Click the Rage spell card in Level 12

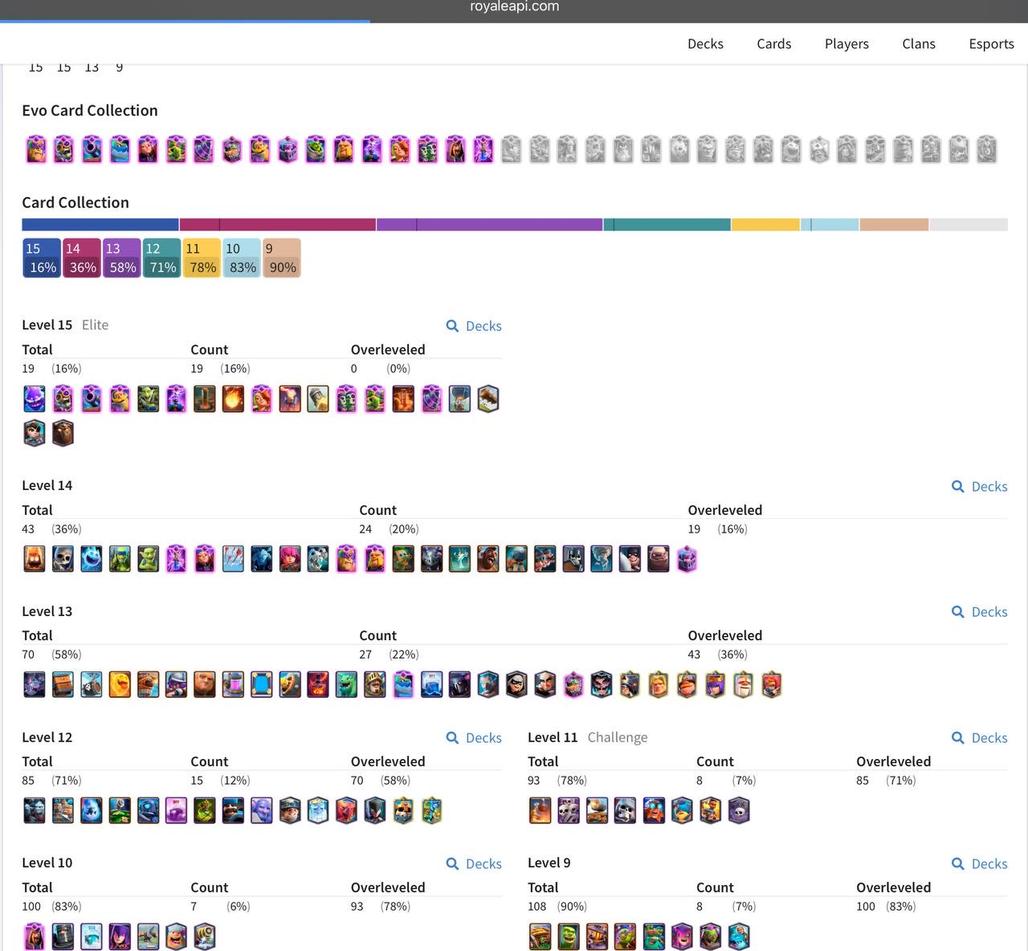176,810
